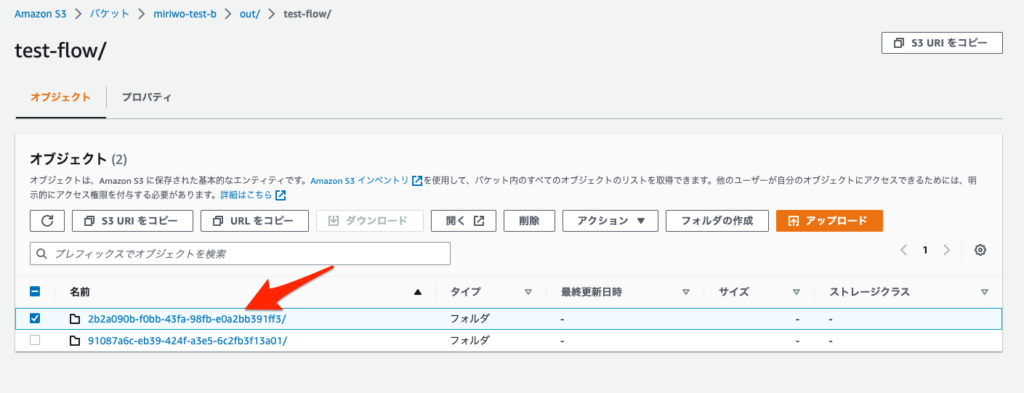The width and height of the screenshot is (1024, 393).
Task: Click the search magnifier icon
Action: (43, 253)
